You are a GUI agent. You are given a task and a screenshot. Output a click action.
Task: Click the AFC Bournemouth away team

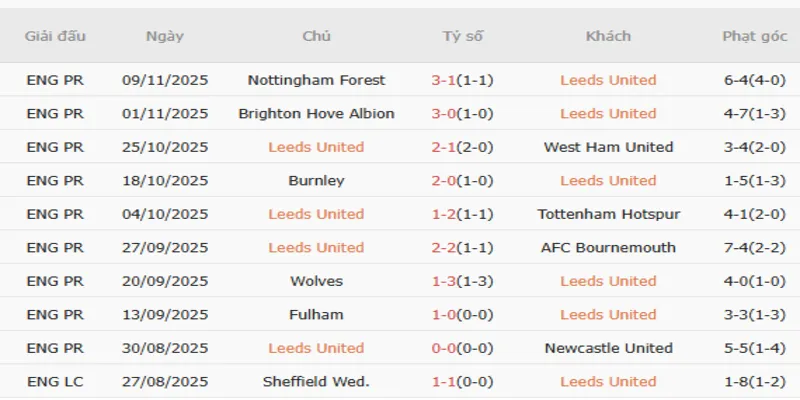tap(608, 248)
